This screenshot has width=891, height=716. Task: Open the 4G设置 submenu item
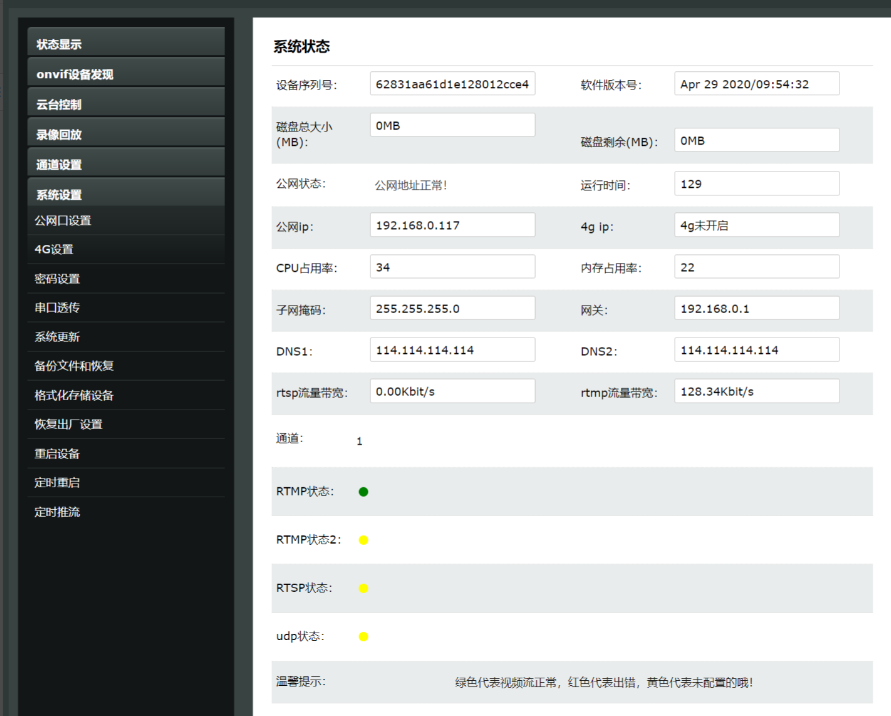point(126,249)
